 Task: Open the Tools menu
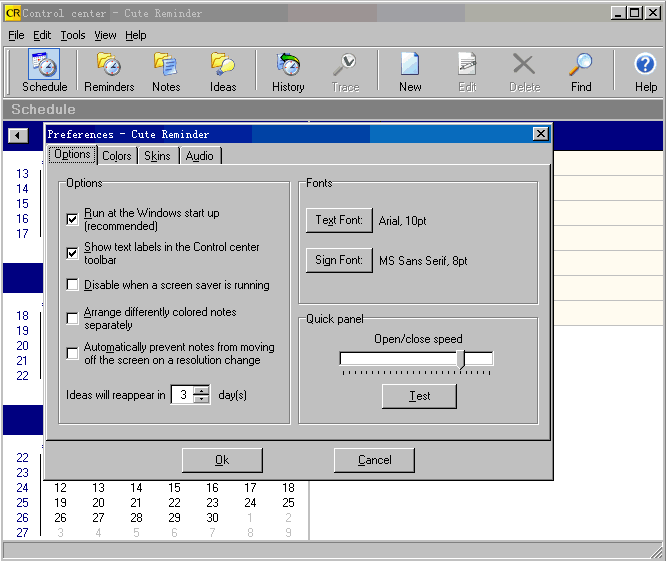click(73, 35)
